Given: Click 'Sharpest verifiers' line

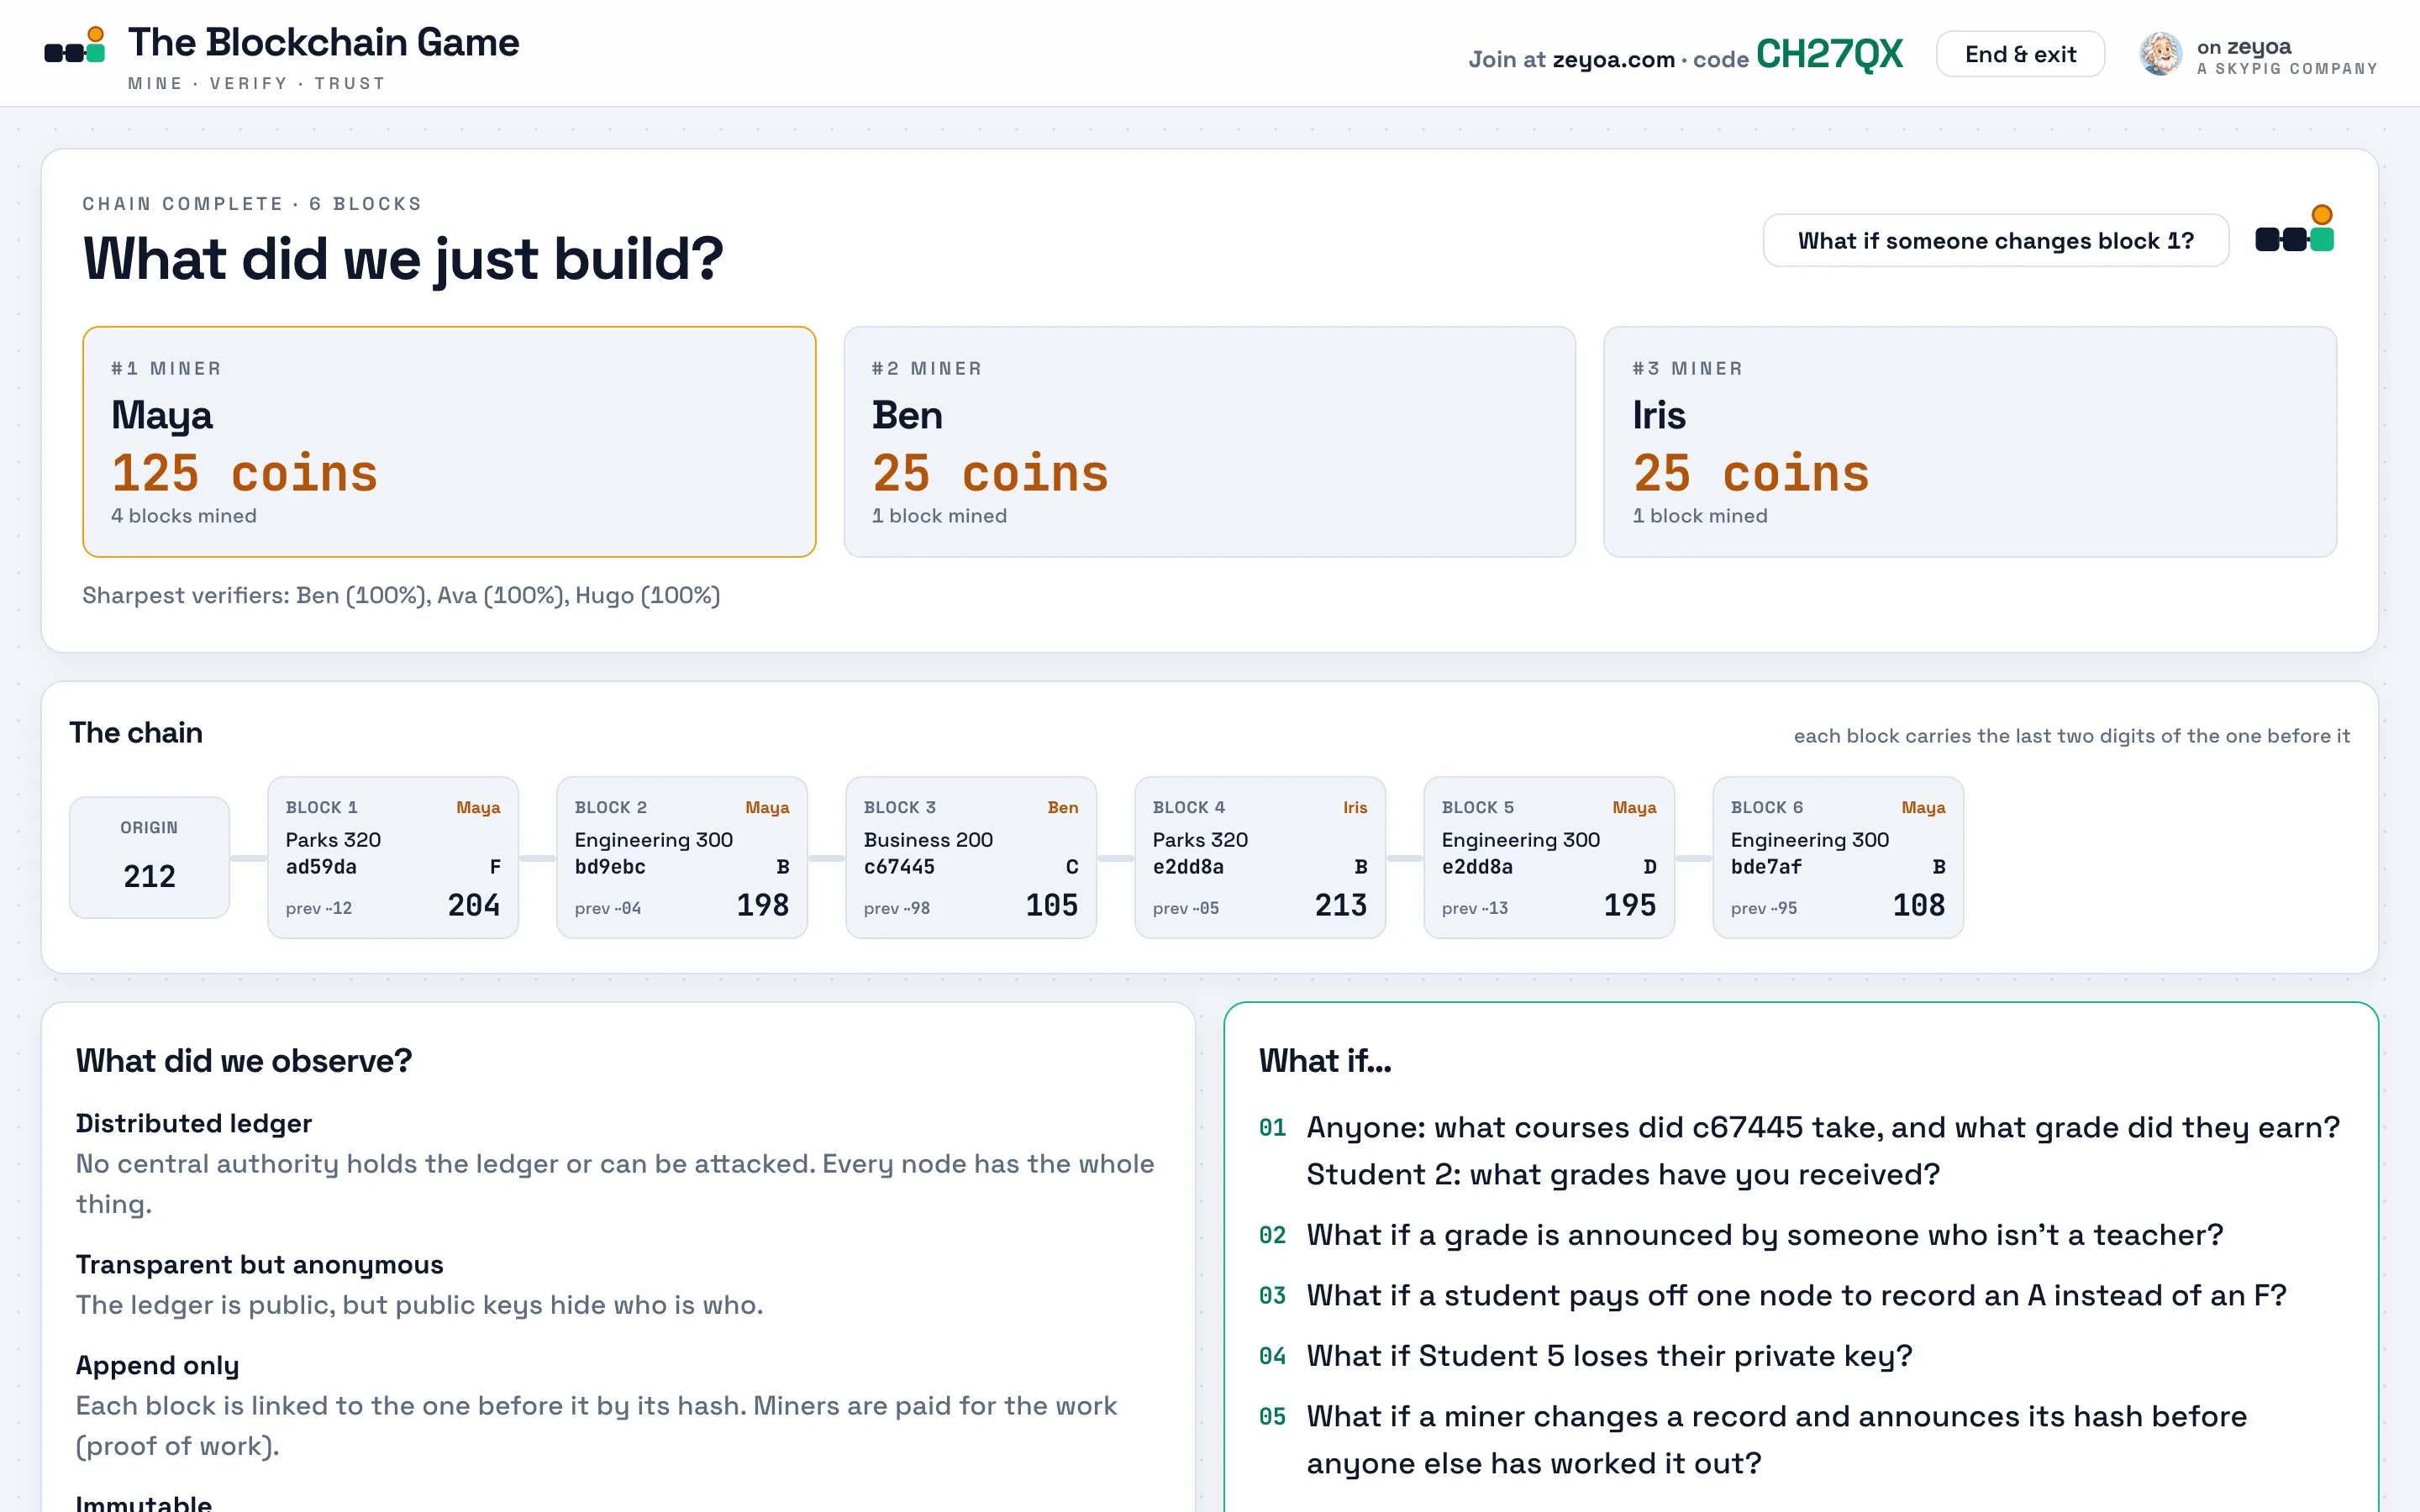Looking at the screenshot, I should coord(401,596).
